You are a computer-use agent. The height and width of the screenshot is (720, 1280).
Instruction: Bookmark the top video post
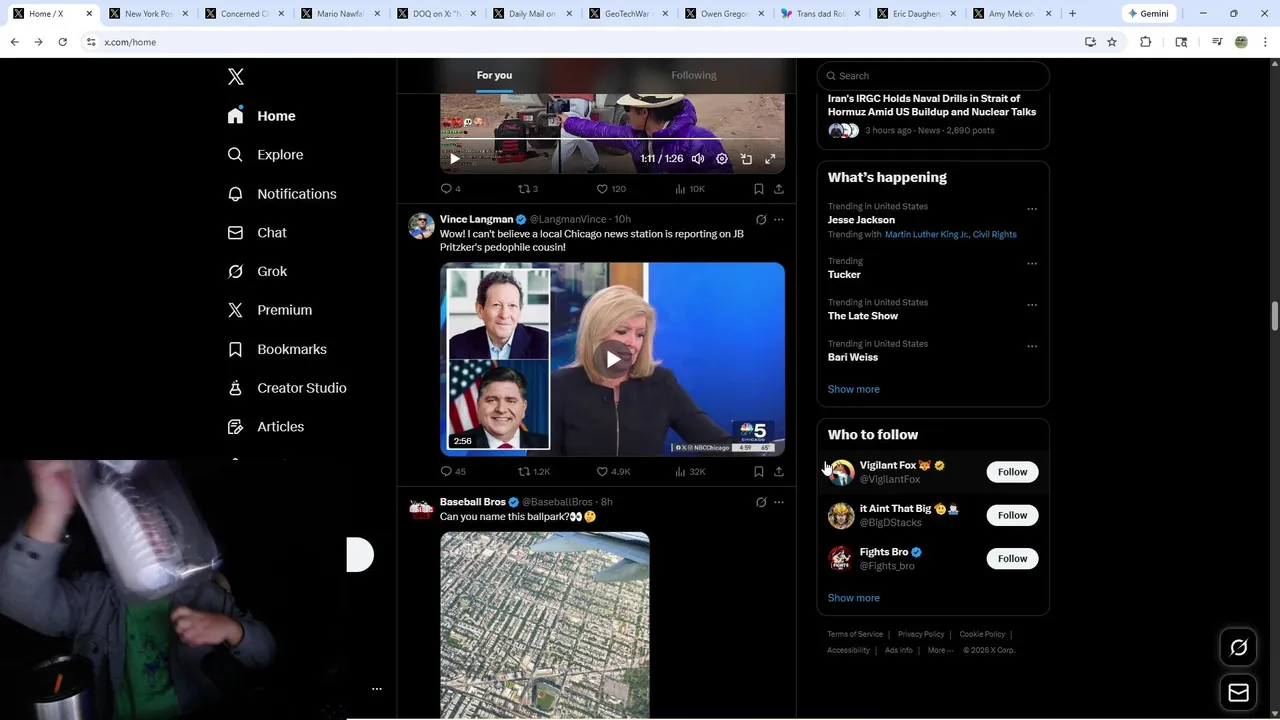[x=758, y=188]
